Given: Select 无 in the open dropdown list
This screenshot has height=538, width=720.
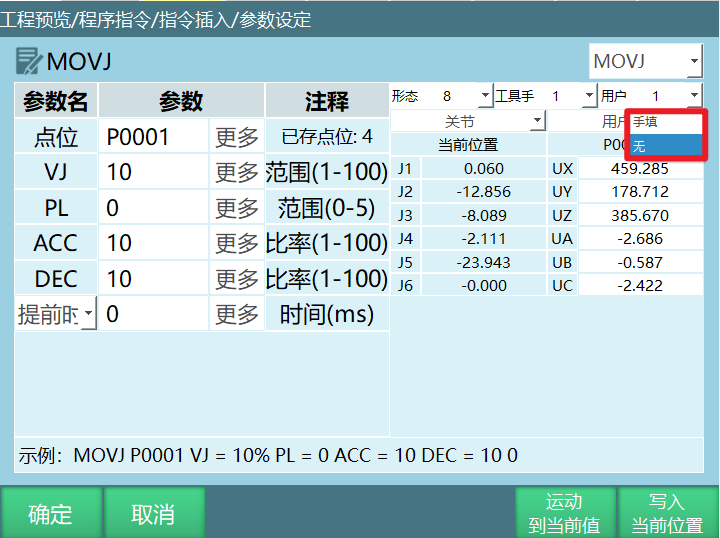Looking at the screenshot, I should click(x=665, y=146).
